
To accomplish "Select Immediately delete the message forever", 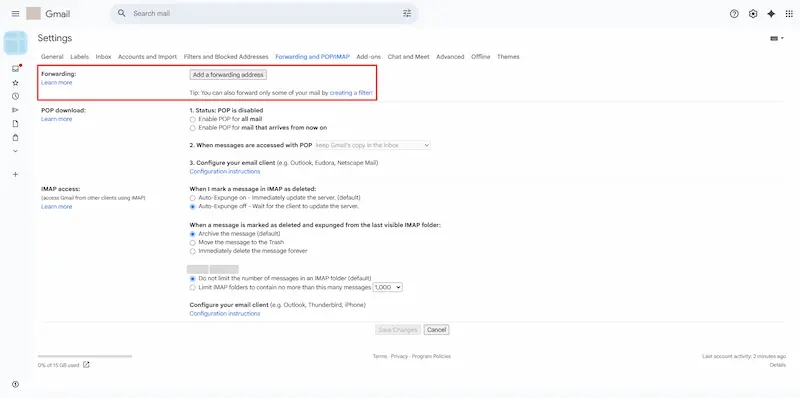I will 192,251.
